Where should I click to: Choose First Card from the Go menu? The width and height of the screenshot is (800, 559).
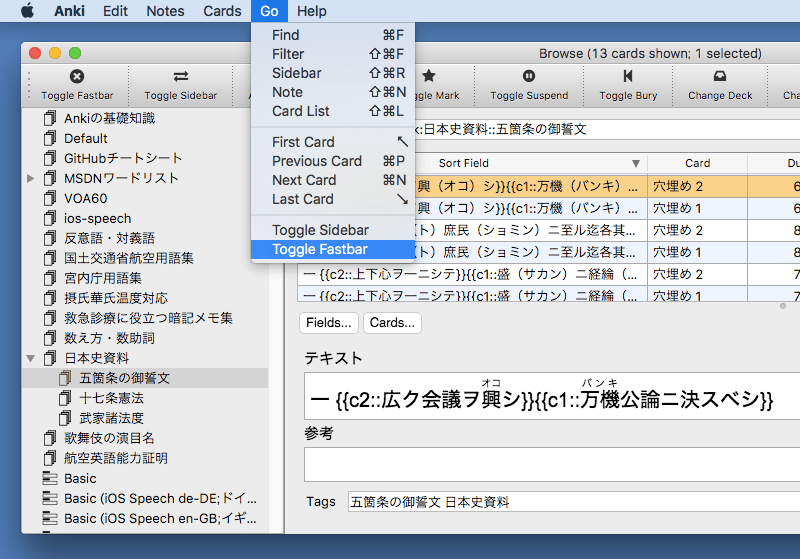[x=333, y=142]
